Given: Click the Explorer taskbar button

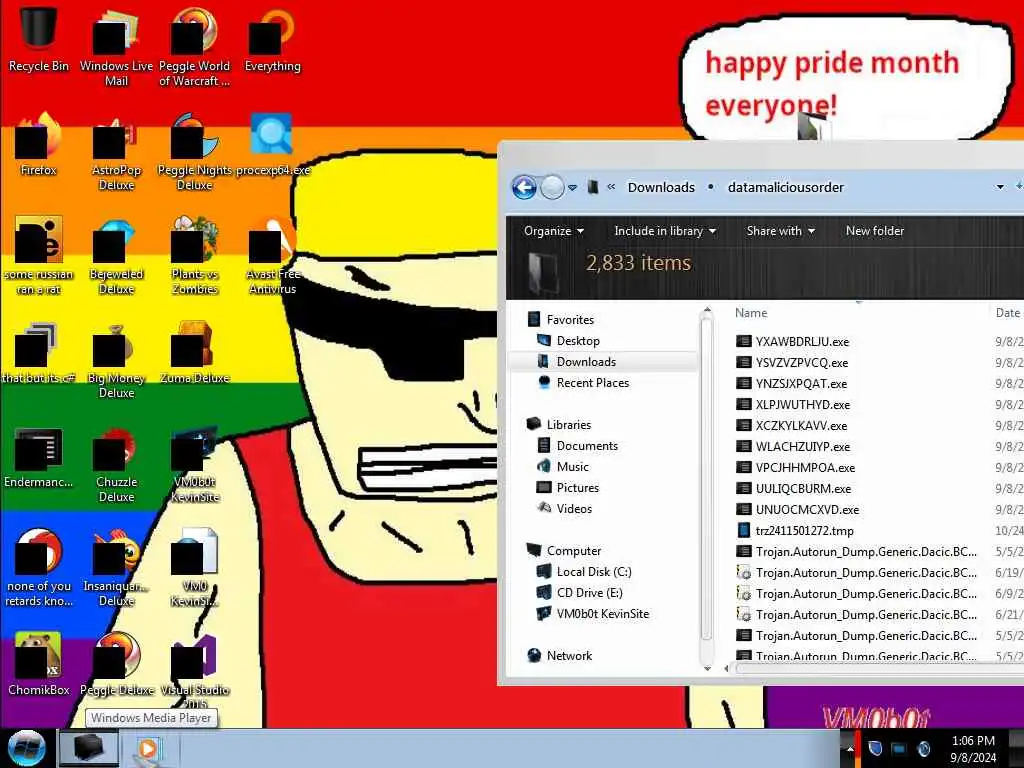Looking at the screenshot, I should click(89, 749).
